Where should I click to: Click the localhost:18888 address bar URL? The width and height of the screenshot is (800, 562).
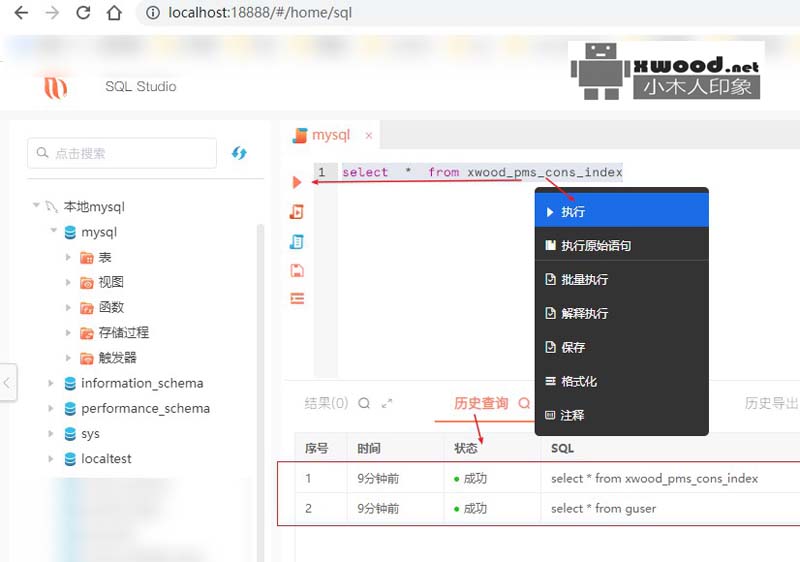pyautogui.click(x=260, y=13)
